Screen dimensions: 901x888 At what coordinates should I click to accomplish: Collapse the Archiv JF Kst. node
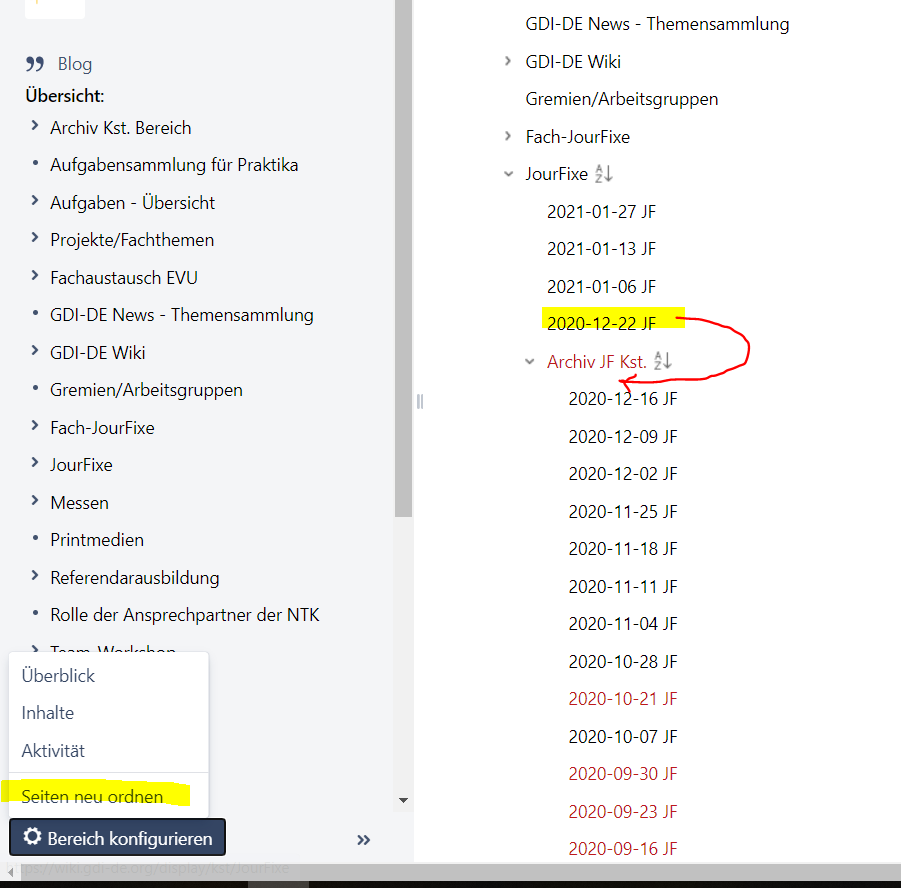[x=530, y=362]
